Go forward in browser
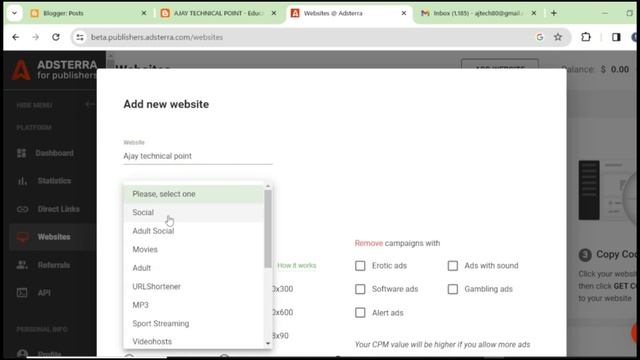The width and height of the screenshot is (640, 360). 36,37
